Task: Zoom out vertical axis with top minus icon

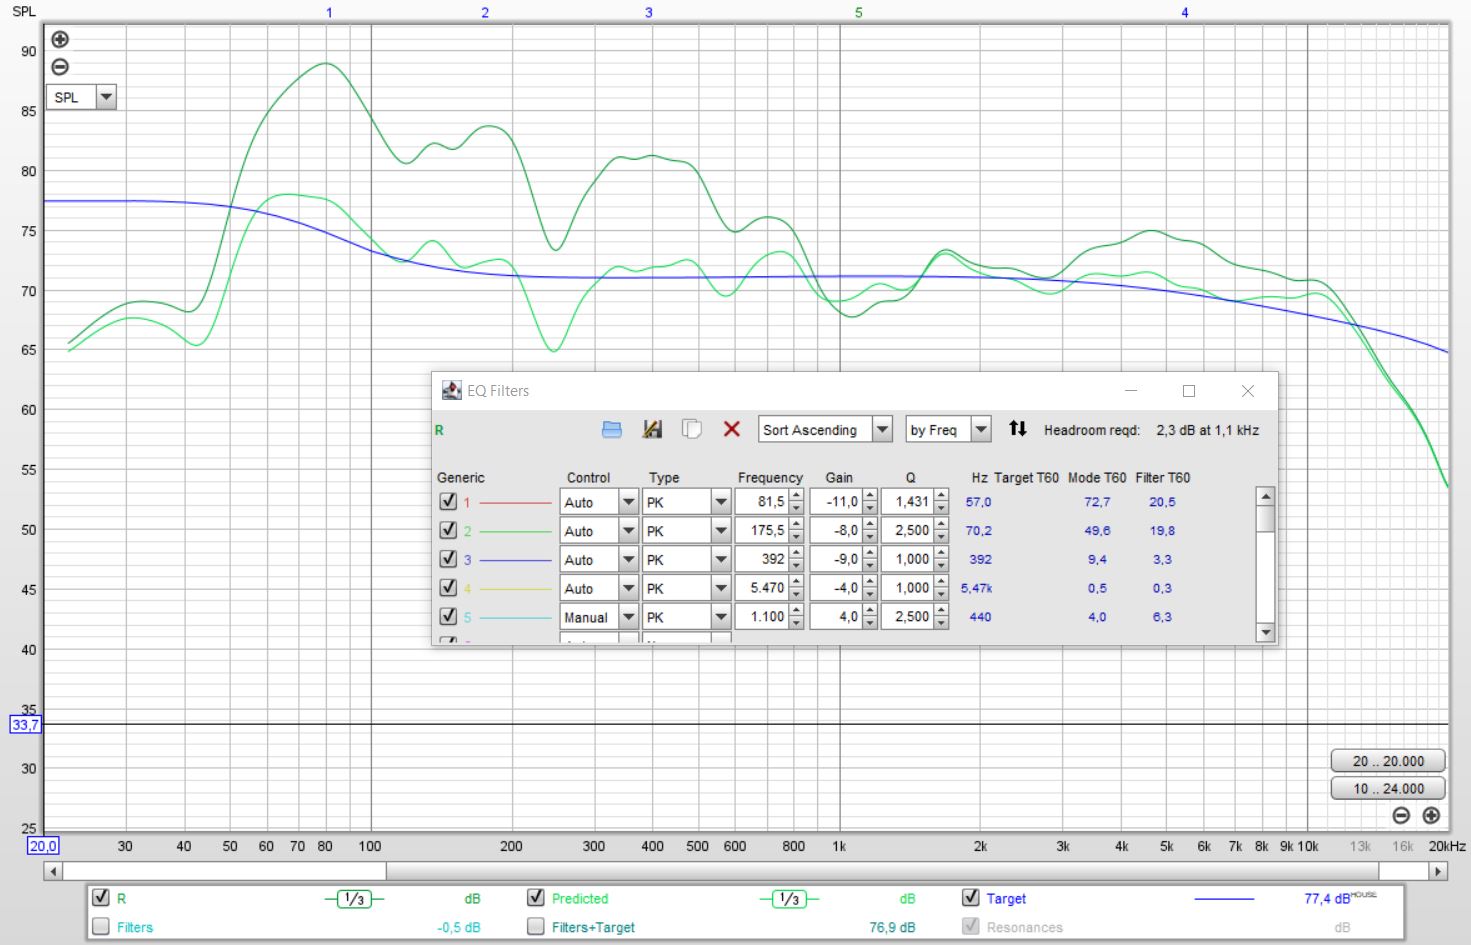Action: pos(60,67)
